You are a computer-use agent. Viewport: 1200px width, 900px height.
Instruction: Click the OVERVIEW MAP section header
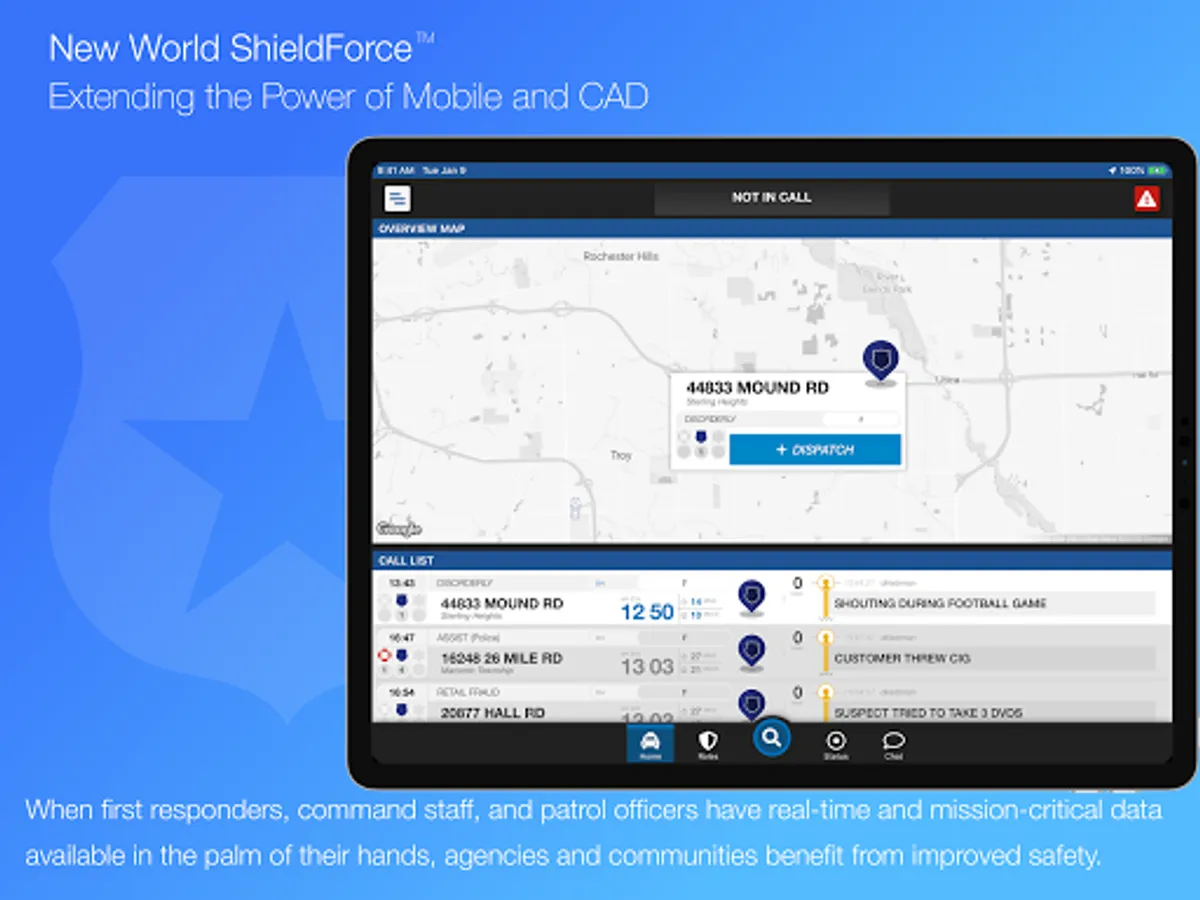771,229
